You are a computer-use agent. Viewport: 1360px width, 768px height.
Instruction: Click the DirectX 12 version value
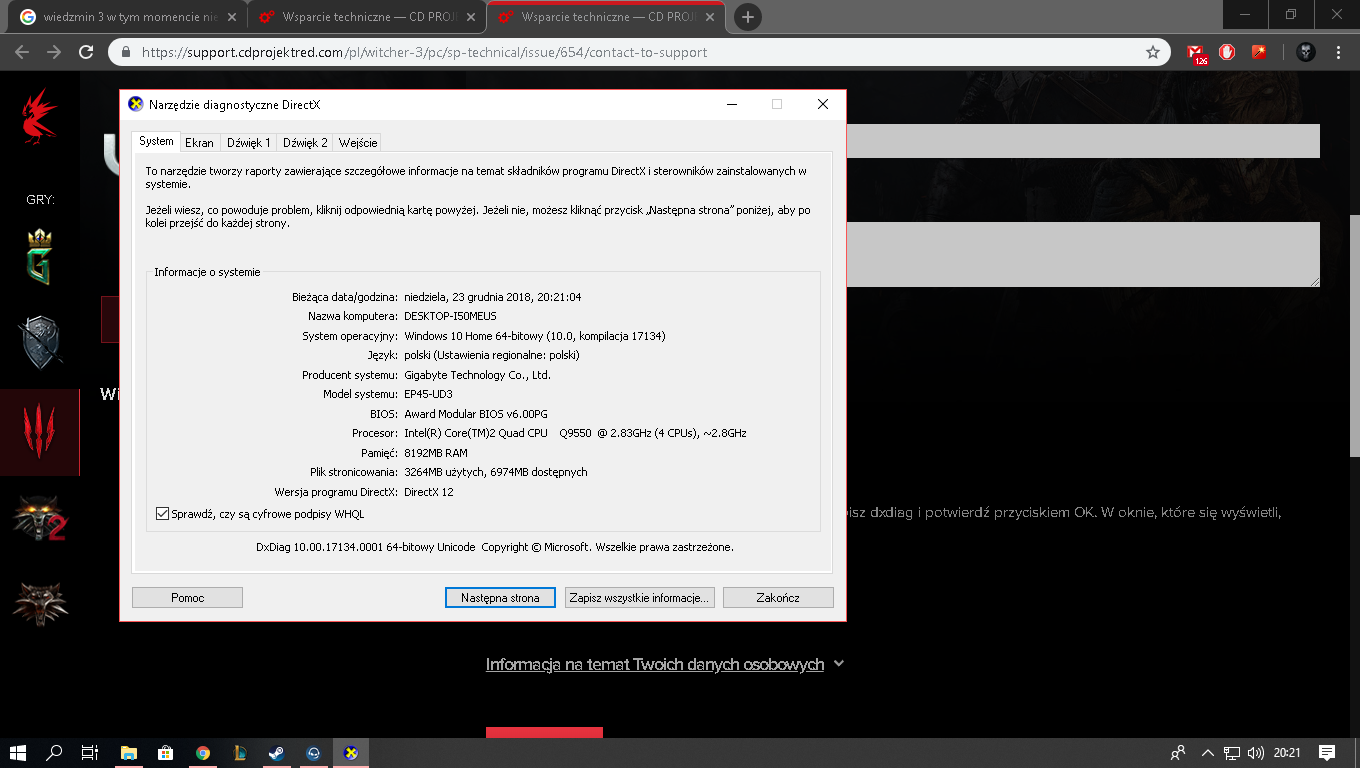[x=429, y=492]
